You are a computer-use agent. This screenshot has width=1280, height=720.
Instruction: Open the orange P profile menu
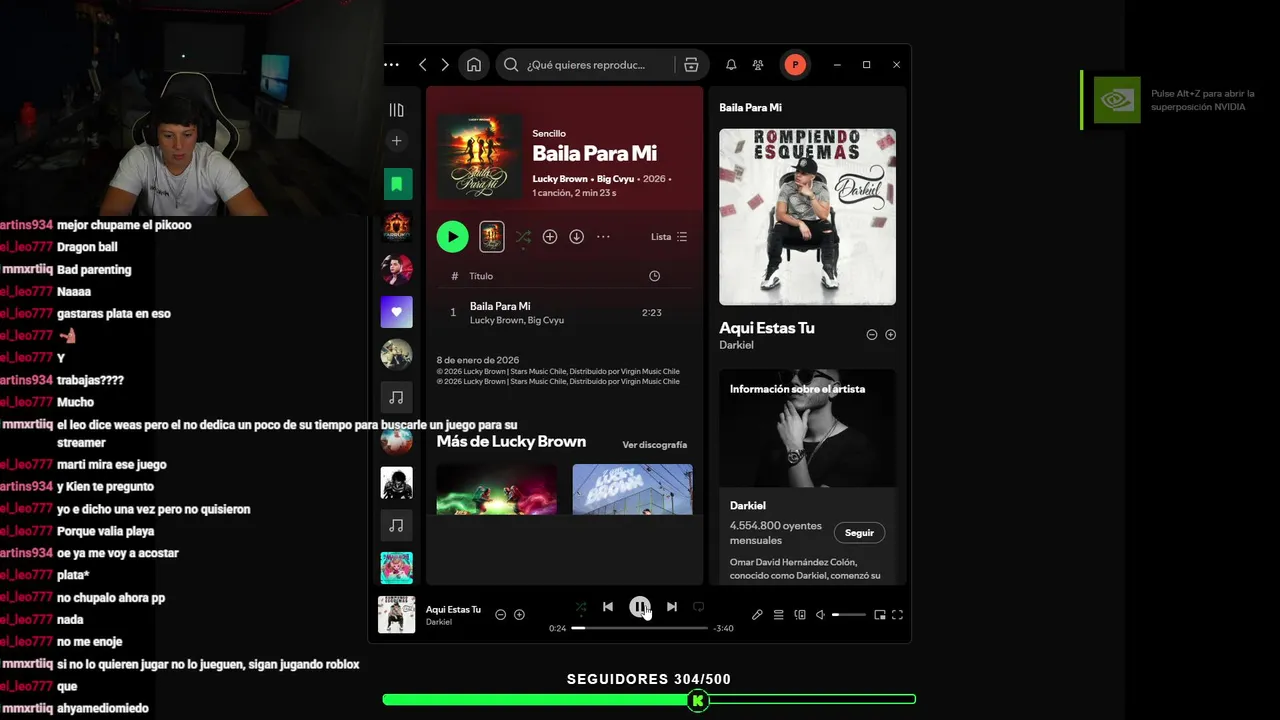pyautogui.click(x=795, y=65)
